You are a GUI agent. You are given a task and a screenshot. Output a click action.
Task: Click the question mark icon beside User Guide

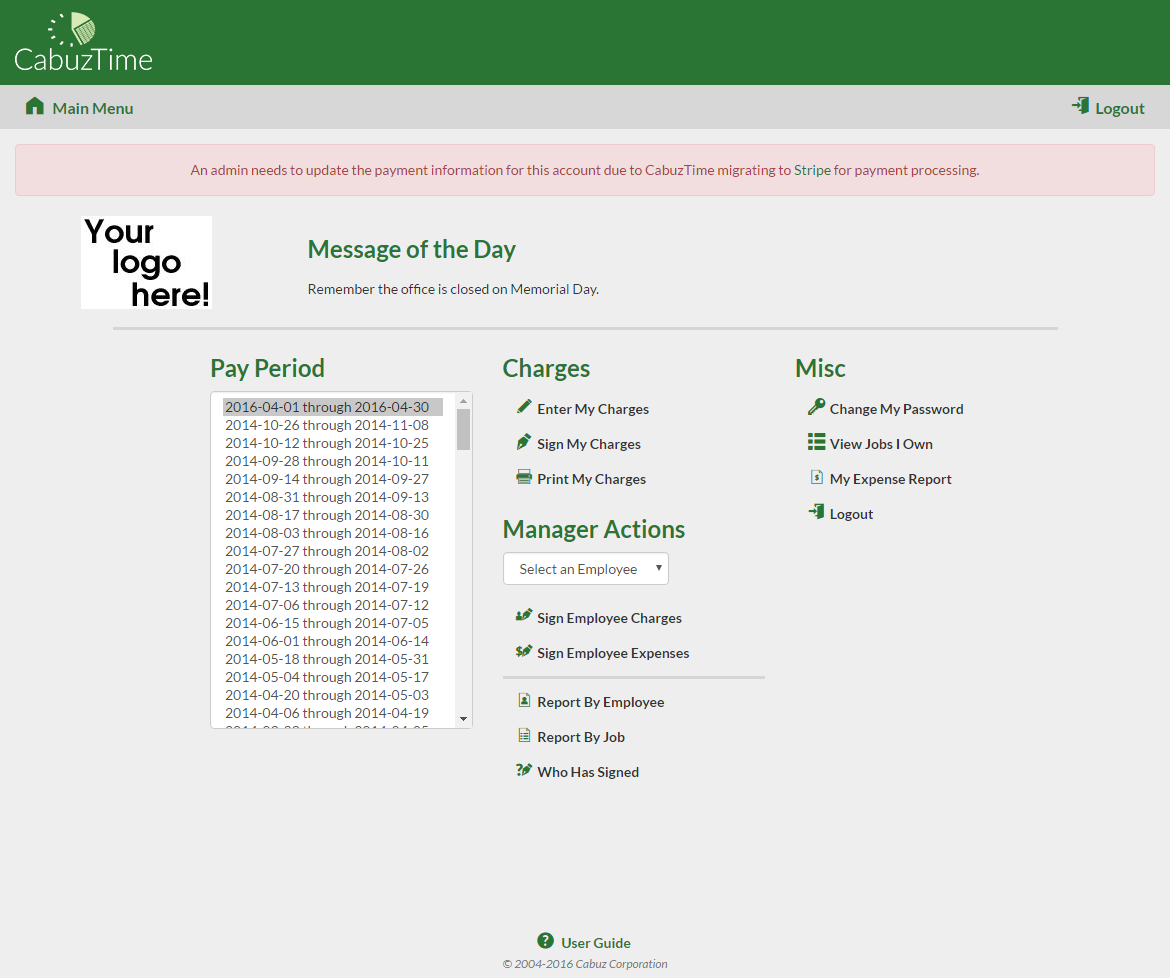click(x=545, y=941)
